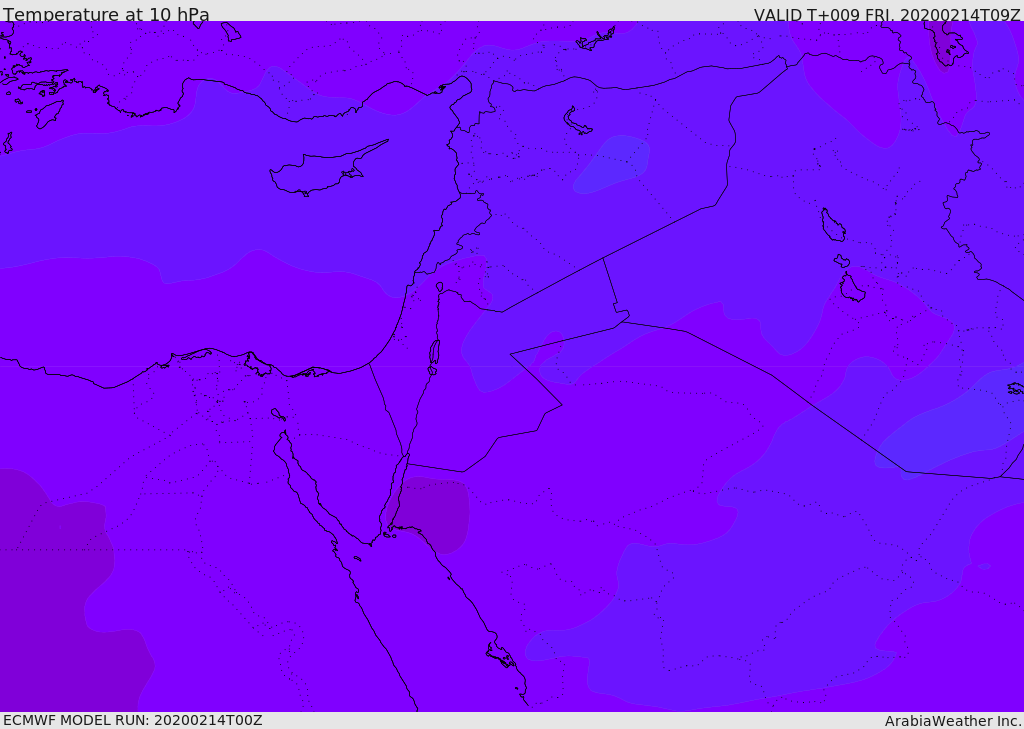This screenshot has width=1024, height=729.
Task: Select the island of Cyprus on map
Action: click(x=320, y=172)
